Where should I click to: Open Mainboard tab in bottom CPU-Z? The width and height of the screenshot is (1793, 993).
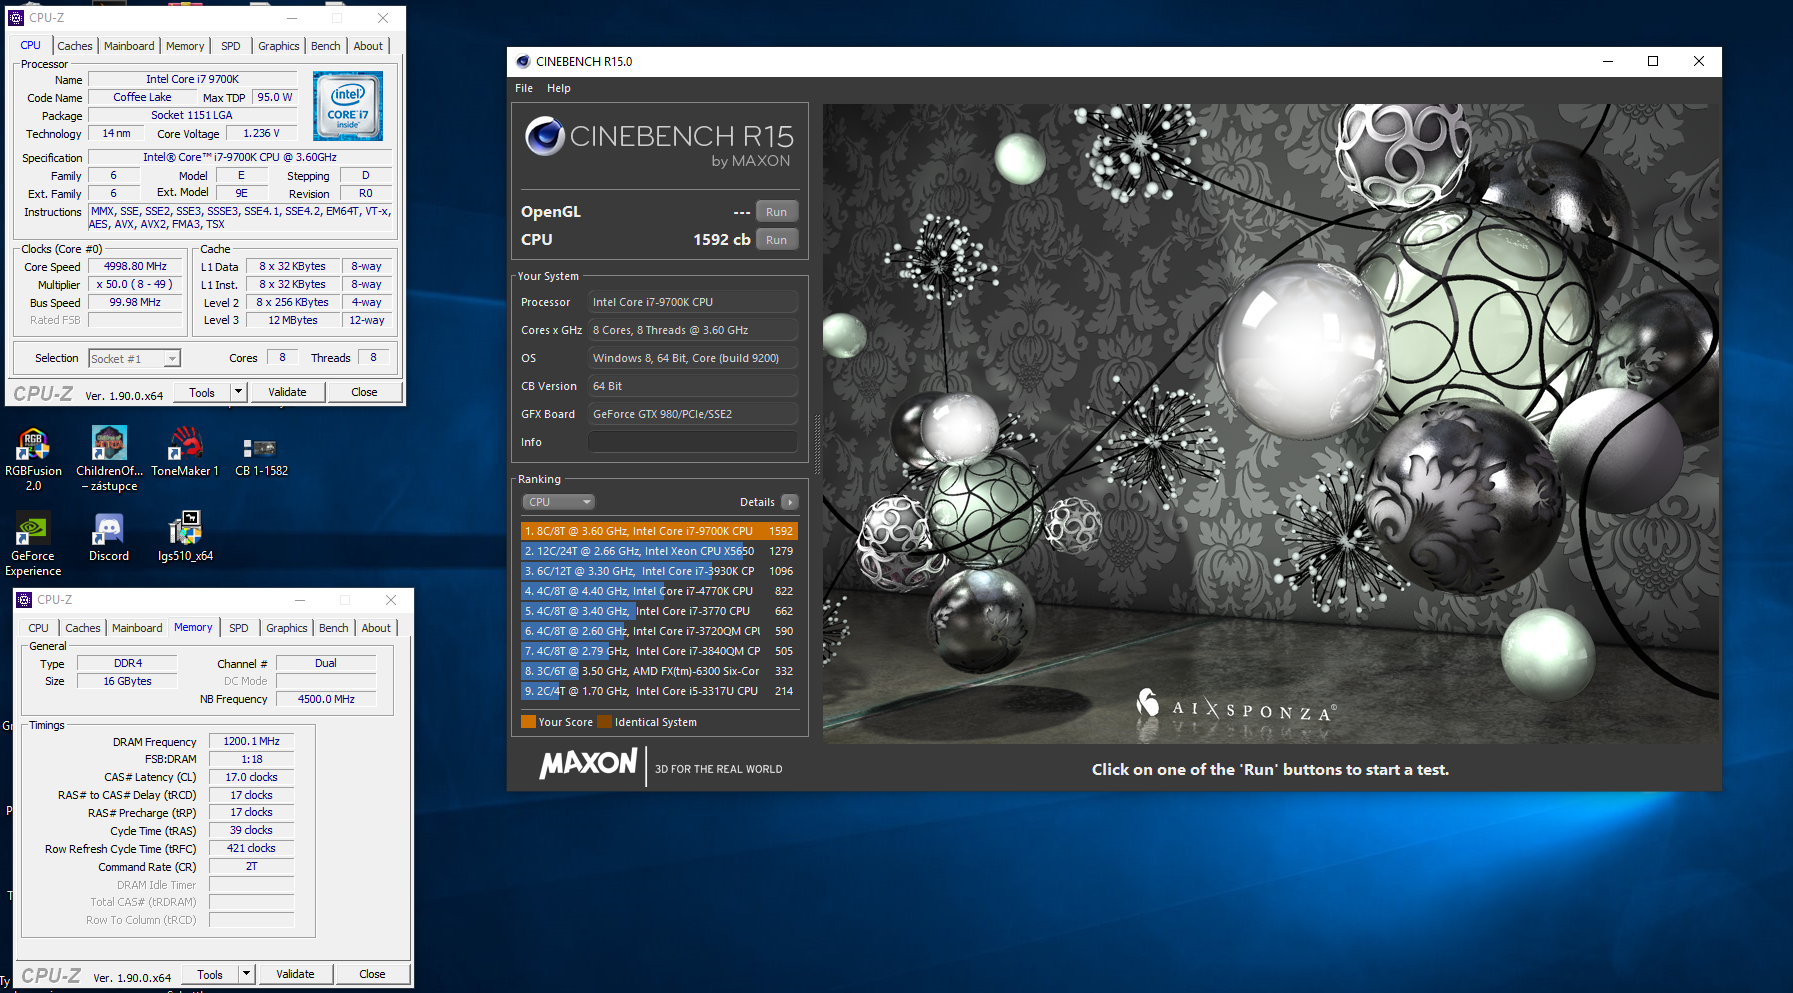pyautogui.click(x=137, y=628)
